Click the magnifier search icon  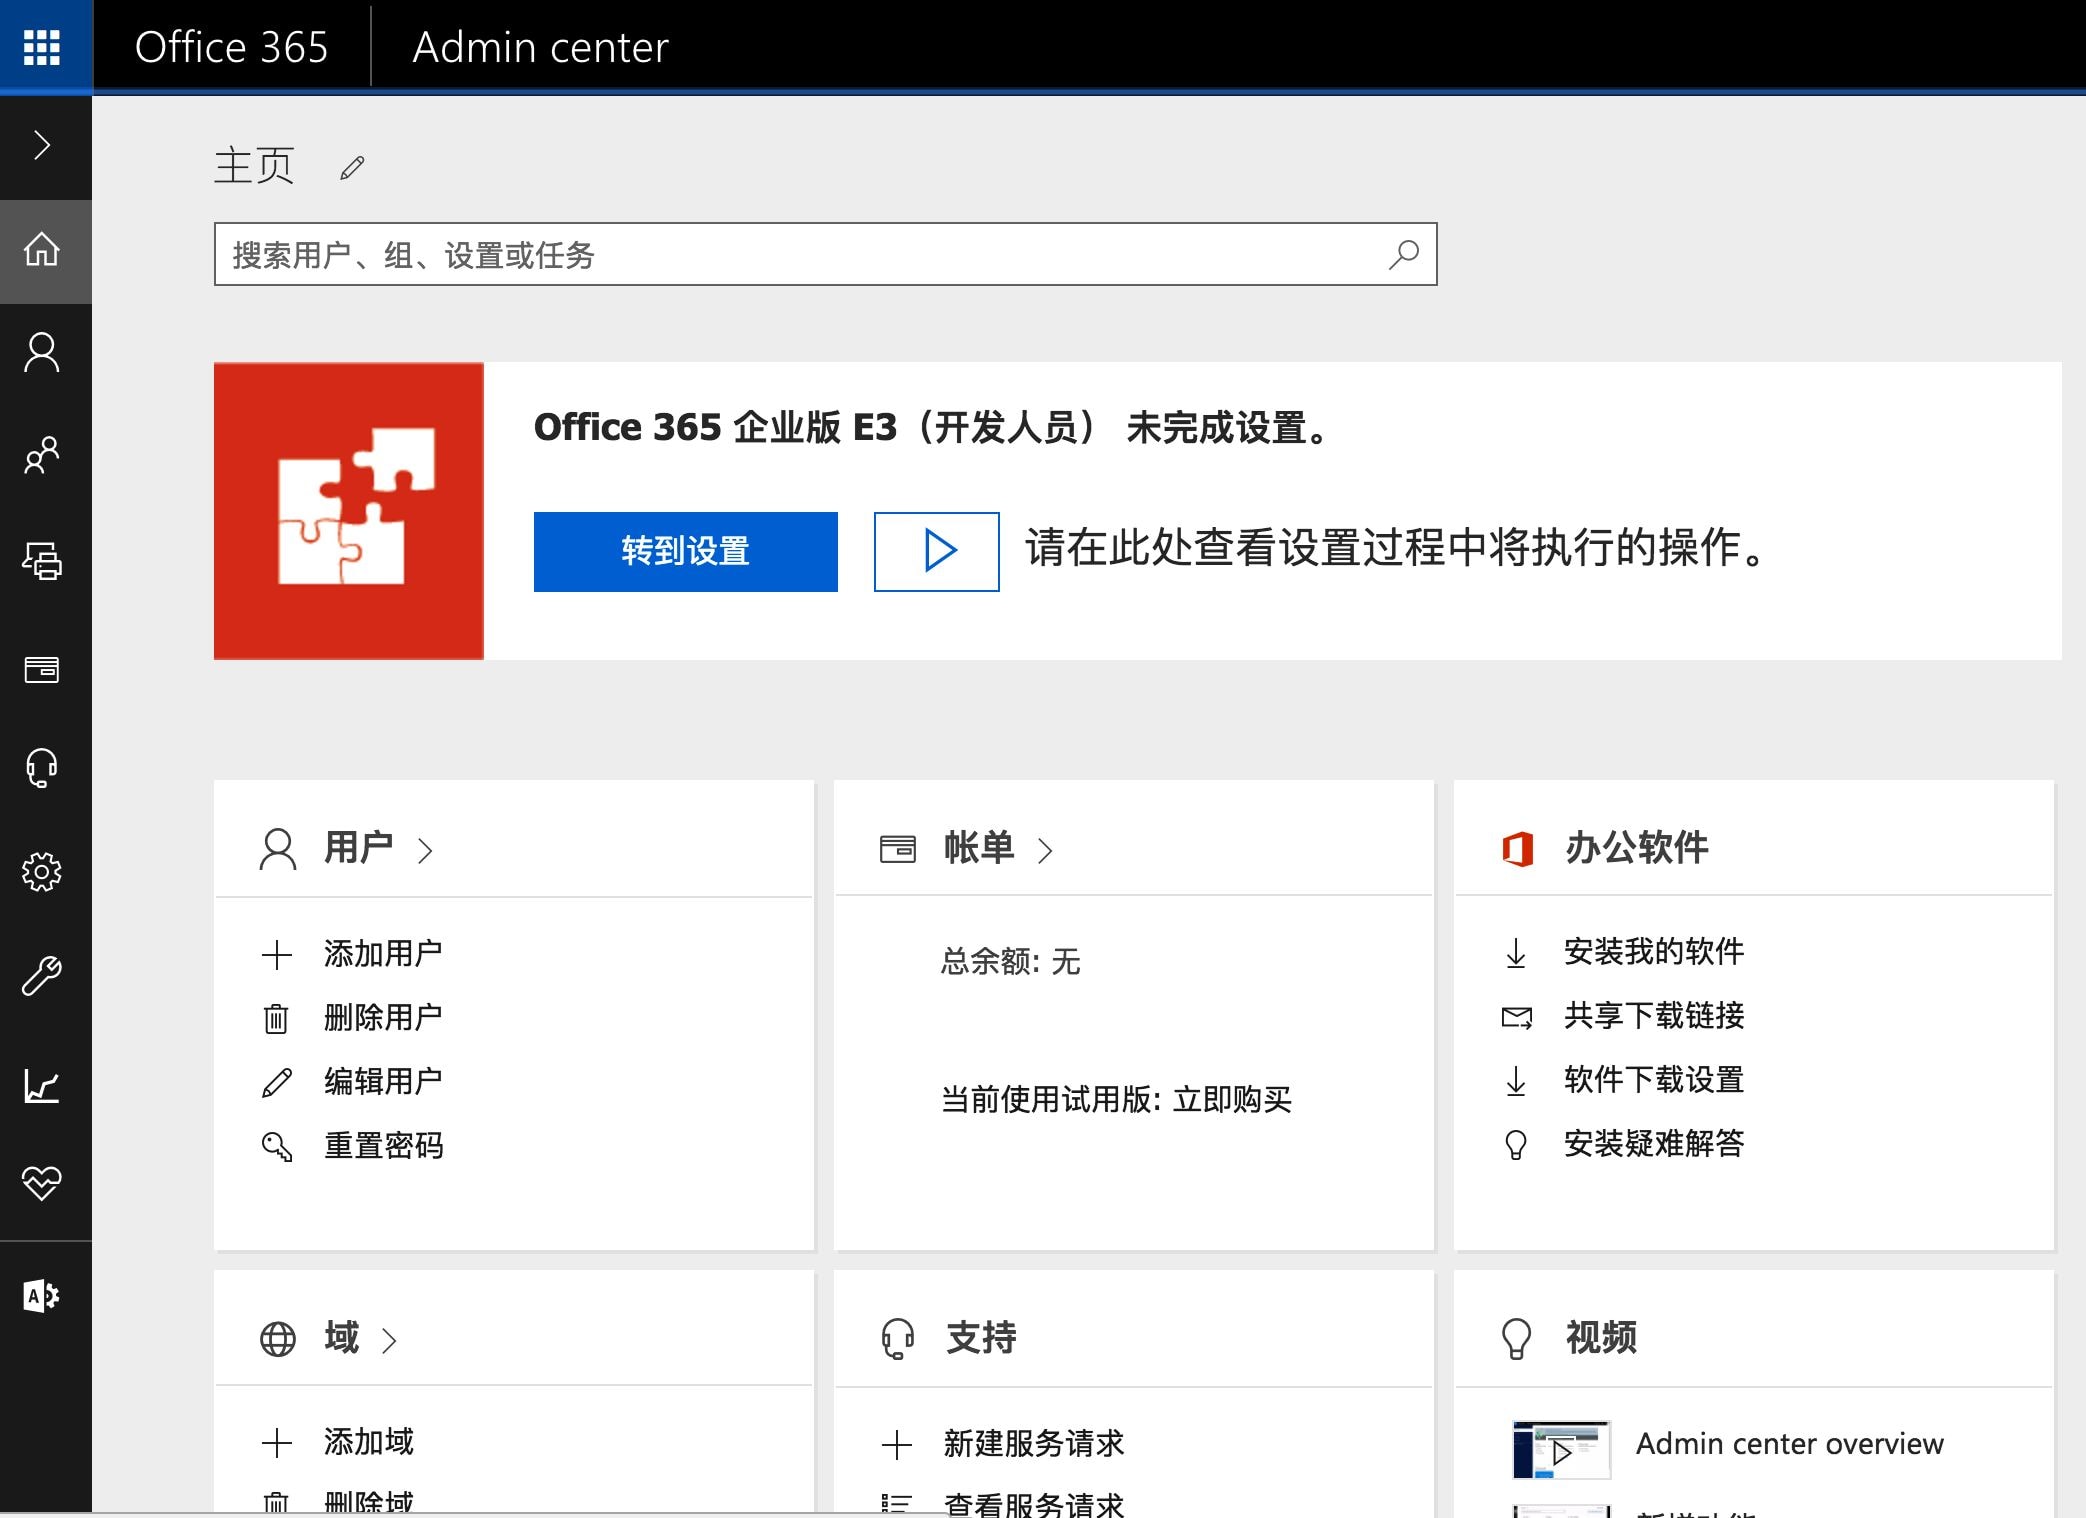pyautogui.click(x=1404, y=254)
